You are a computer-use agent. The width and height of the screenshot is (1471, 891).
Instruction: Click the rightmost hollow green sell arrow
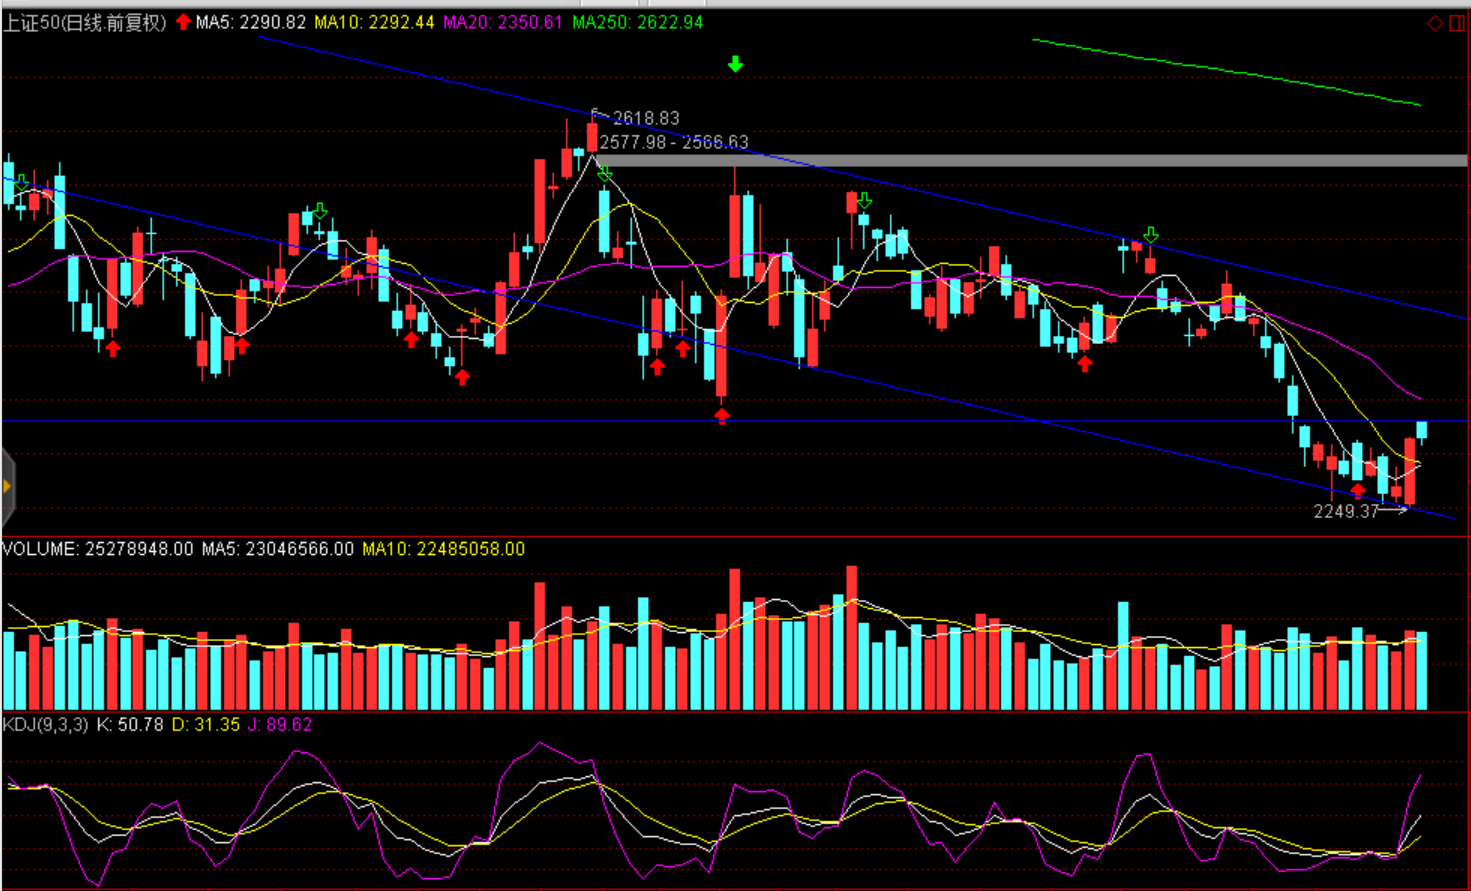point(1150,236)
